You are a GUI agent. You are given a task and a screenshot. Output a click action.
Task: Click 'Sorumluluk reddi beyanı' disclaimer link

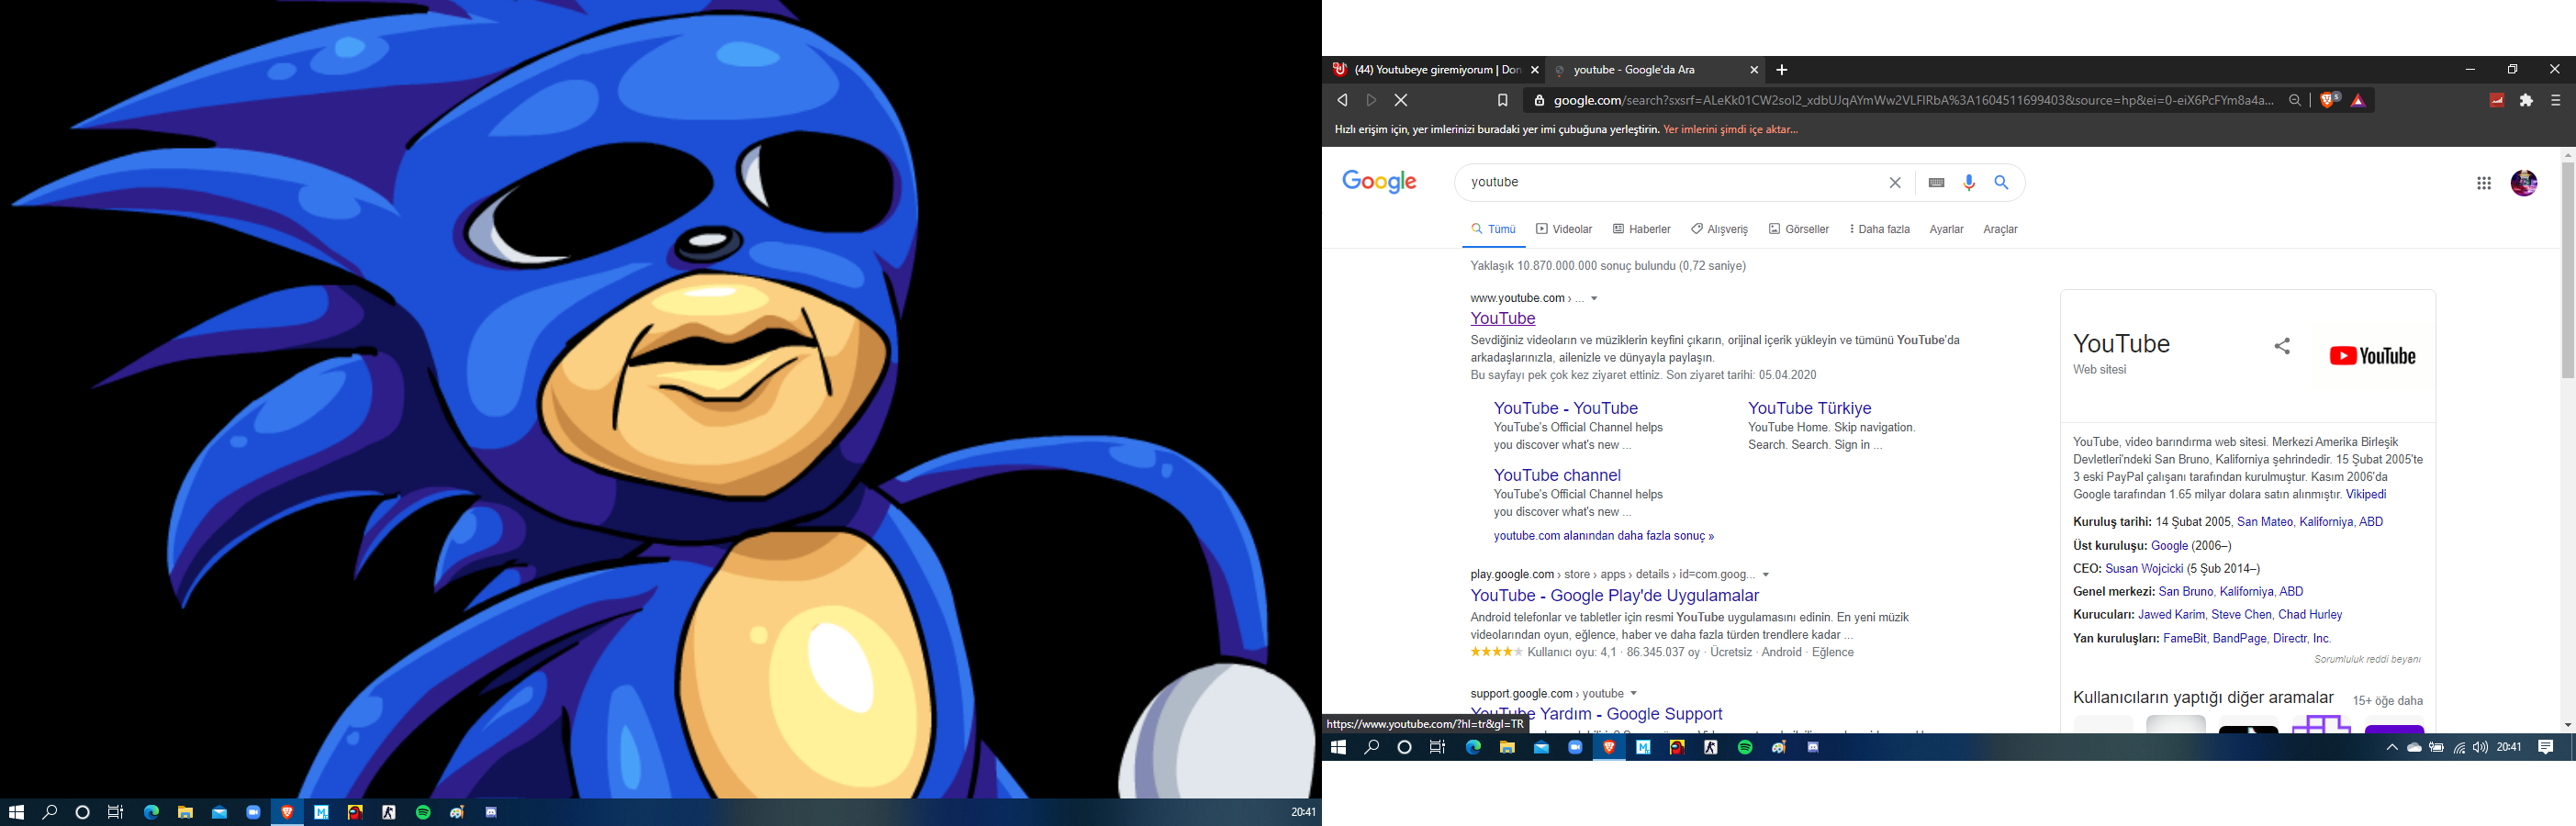tap(2367, 659)
